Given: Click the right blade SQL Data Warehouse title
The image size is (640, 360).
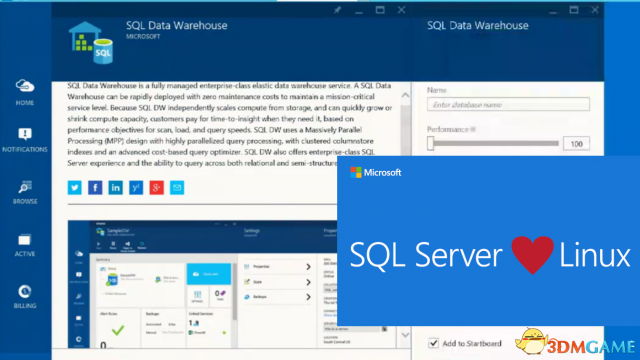Looking at the screenshot, I should coord(478,26).
